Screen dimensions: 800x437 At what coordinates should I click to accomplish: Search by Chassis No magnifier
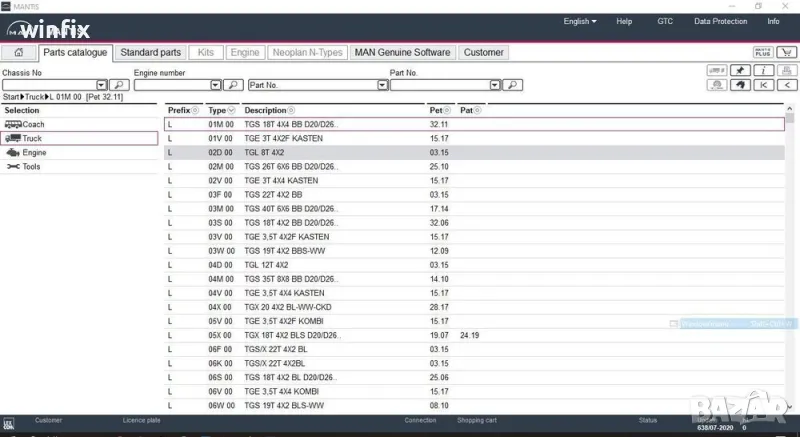click(x=119, y=85)
